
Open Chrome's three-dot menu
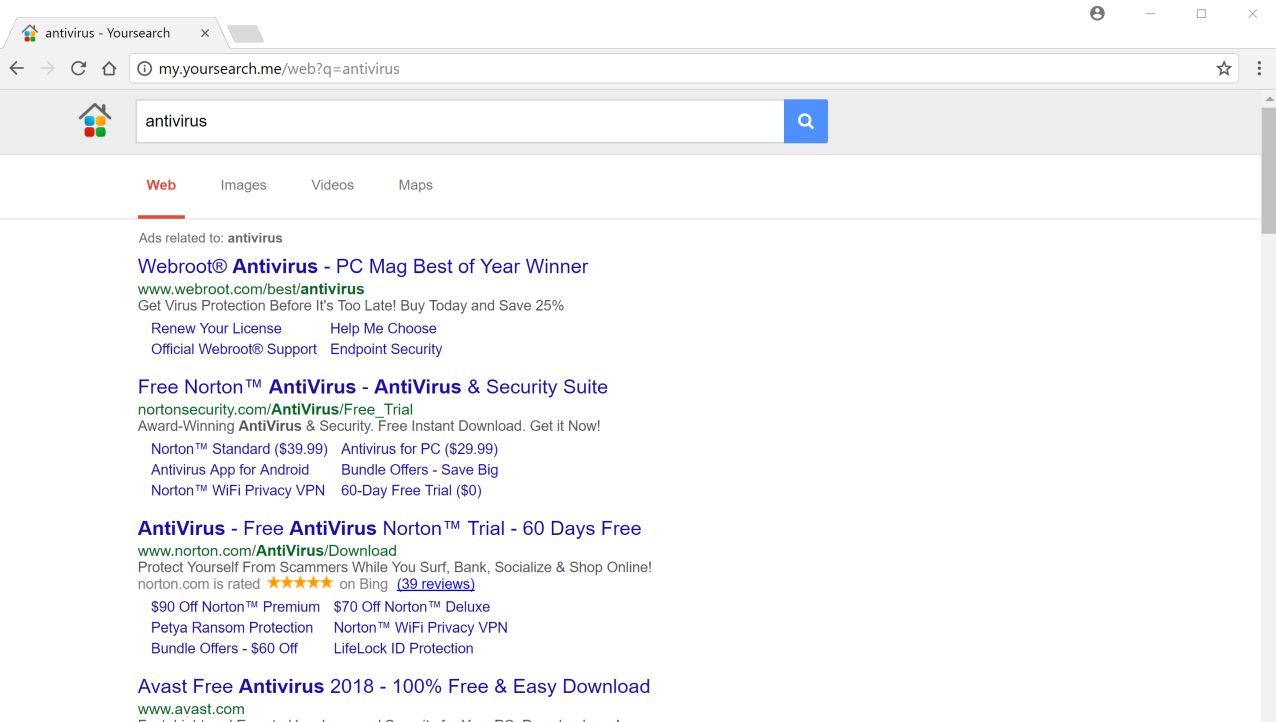click(x=1259, y=69)
